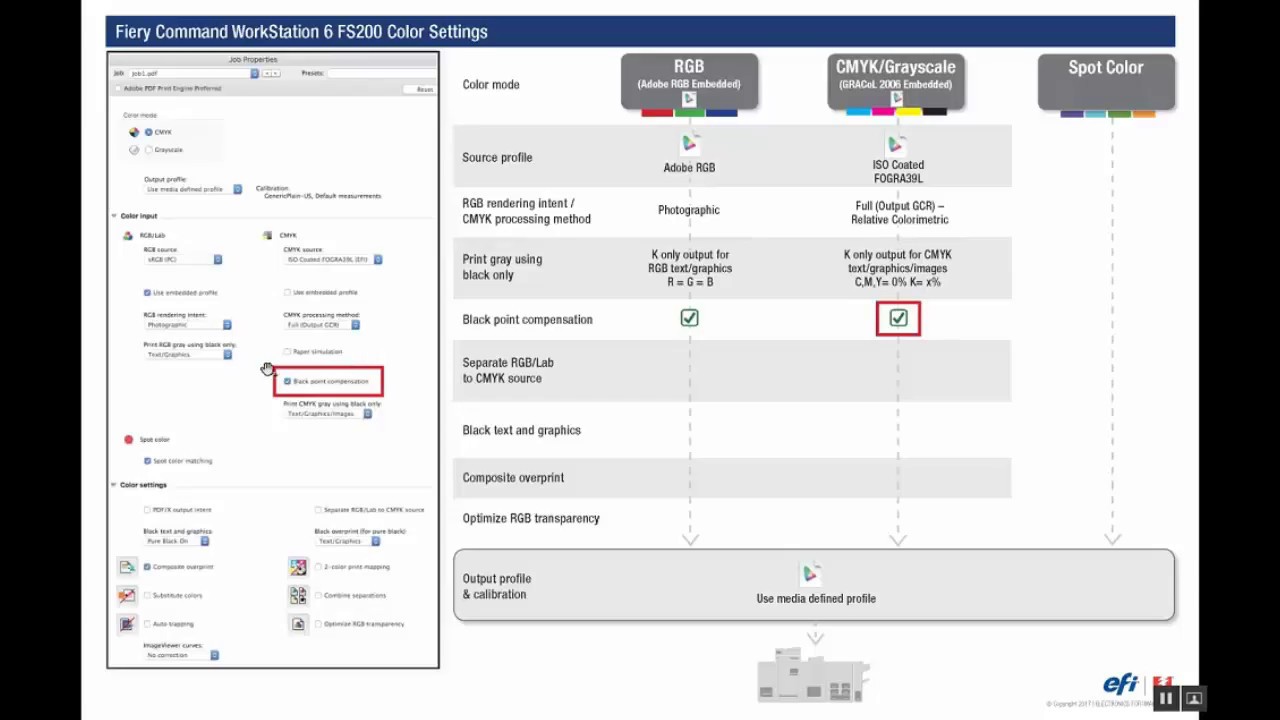Screen dimensions: 1280x720
Task: Click the Spot Color header box
Action: (1106, 81)
